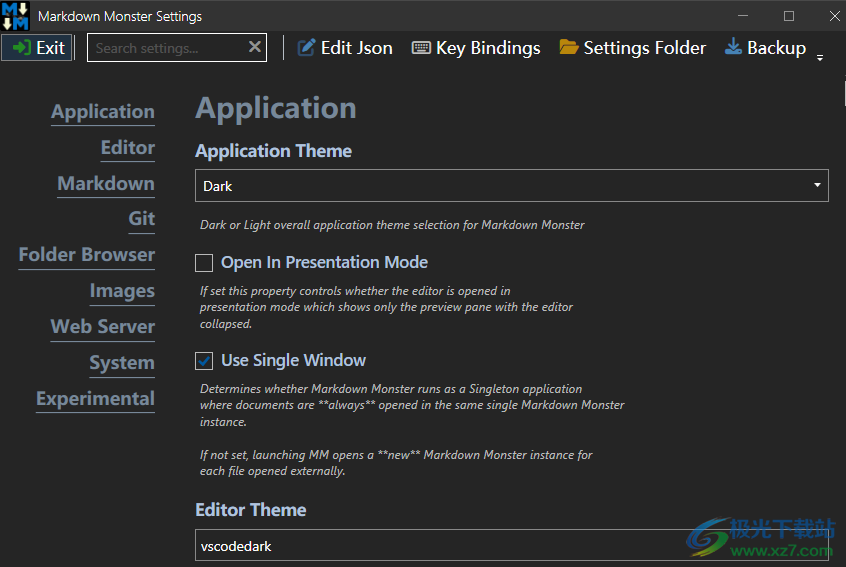Screen dimensions: 846x567
Task: Jump to Git settings section
Action: click(x=142, y=219)
